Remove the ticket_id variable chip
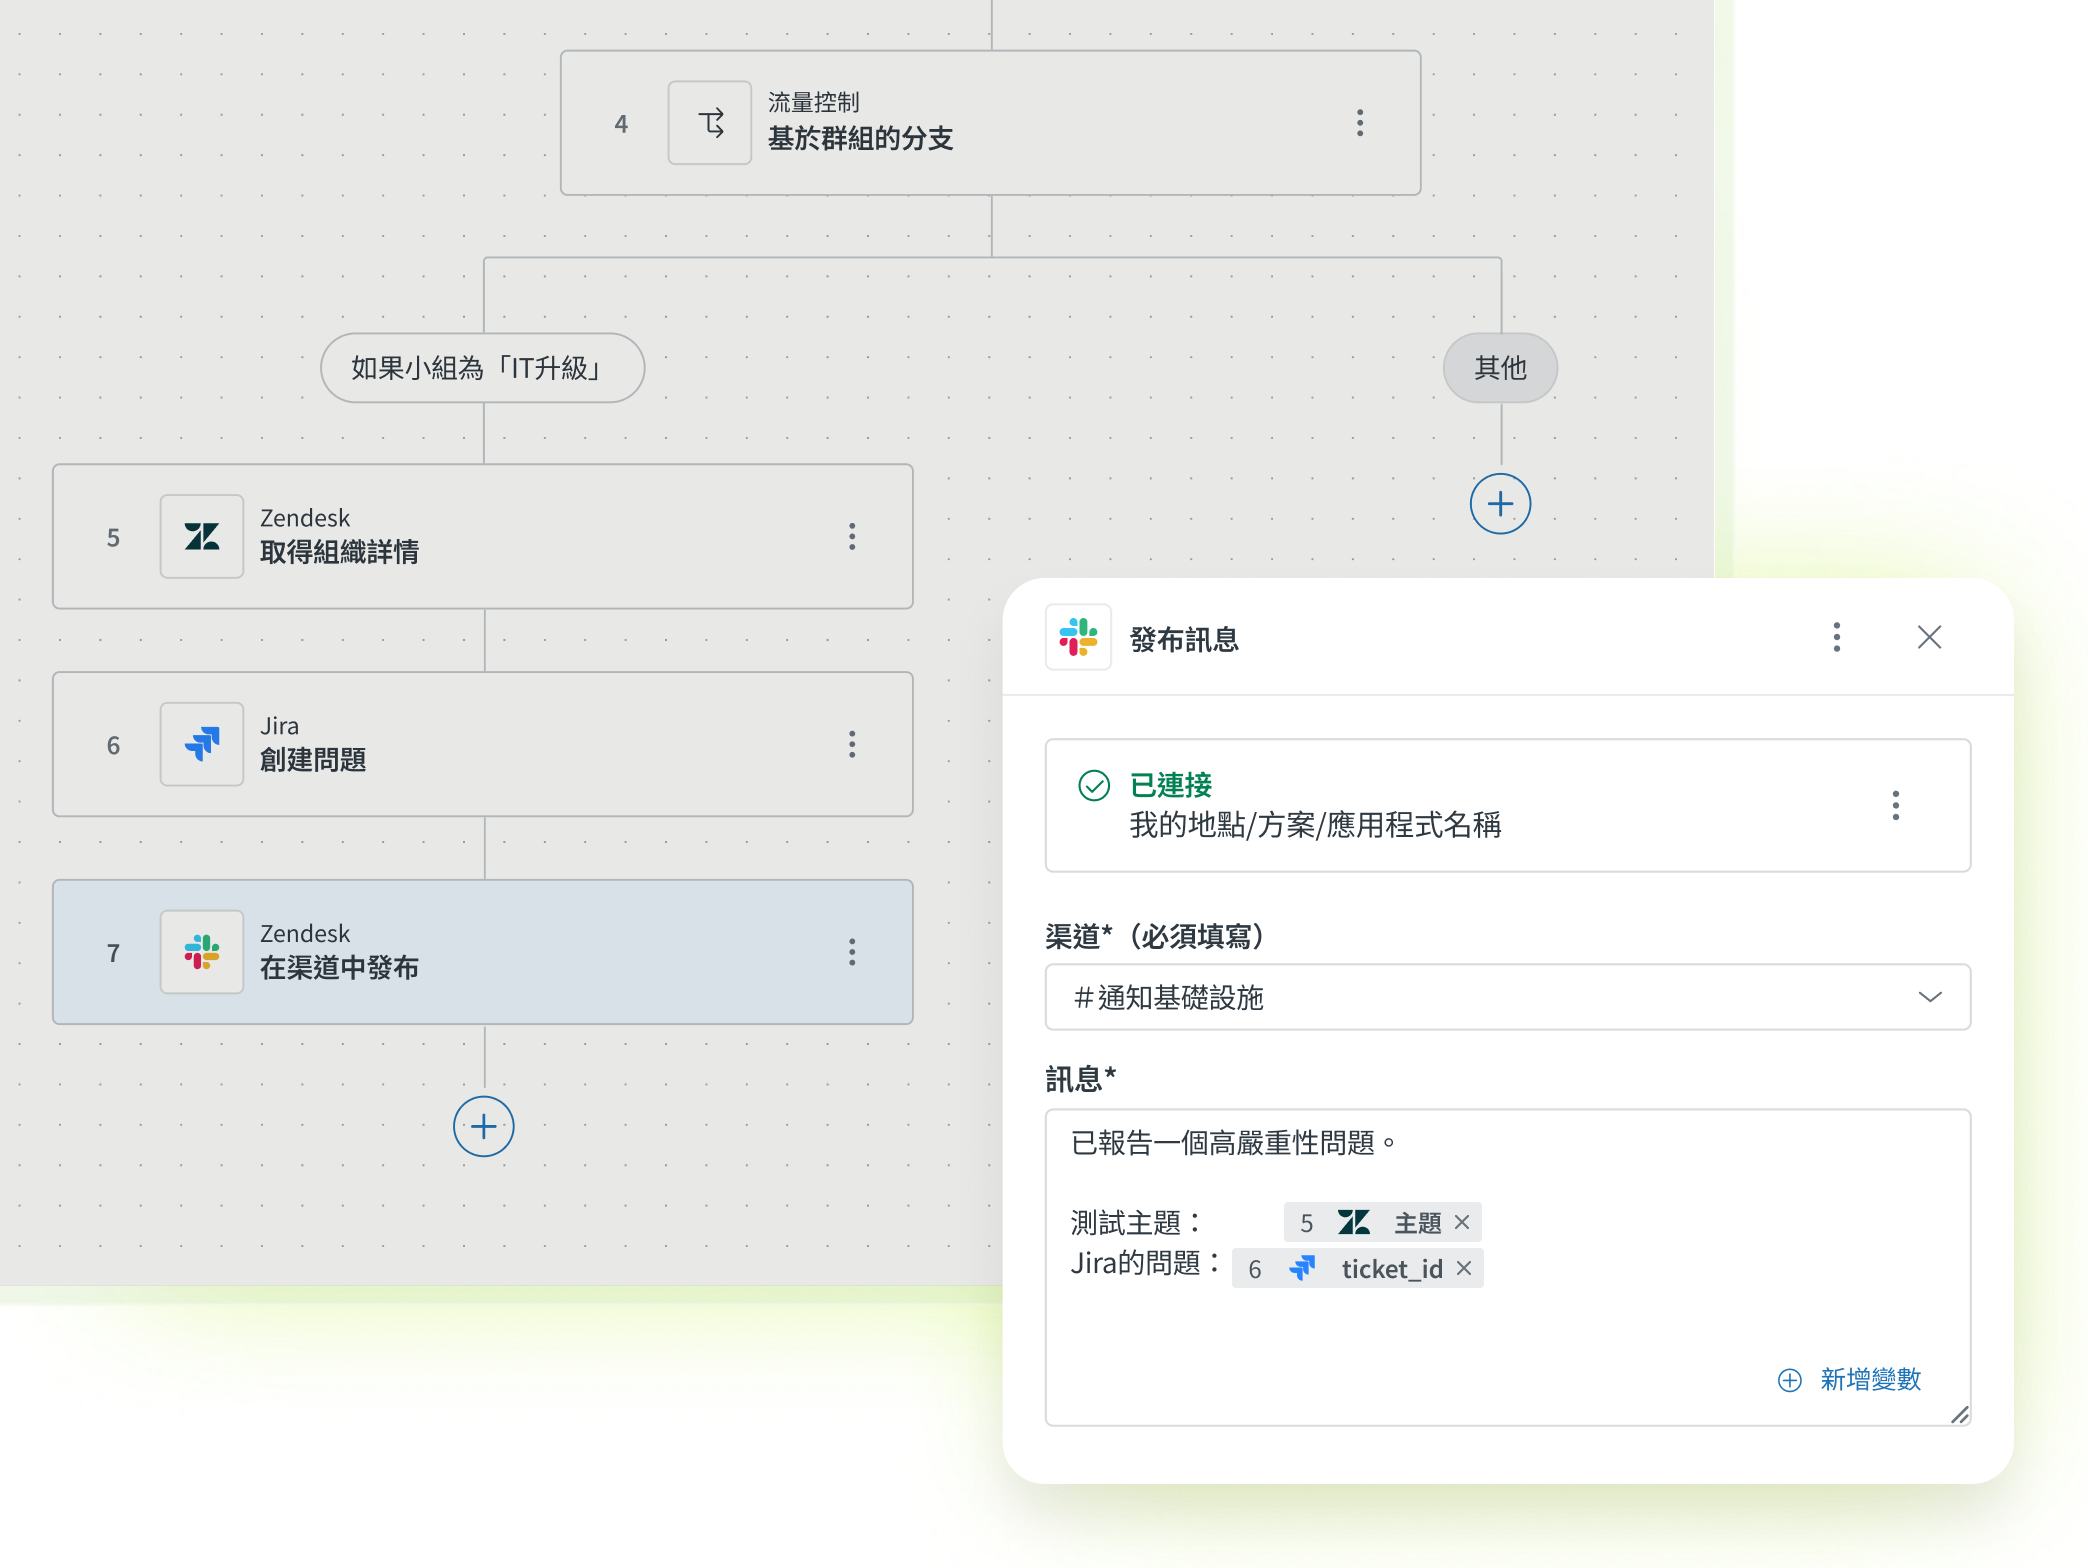The height and width of the screenshot is (1568, 2088). coord(1464,1268)
